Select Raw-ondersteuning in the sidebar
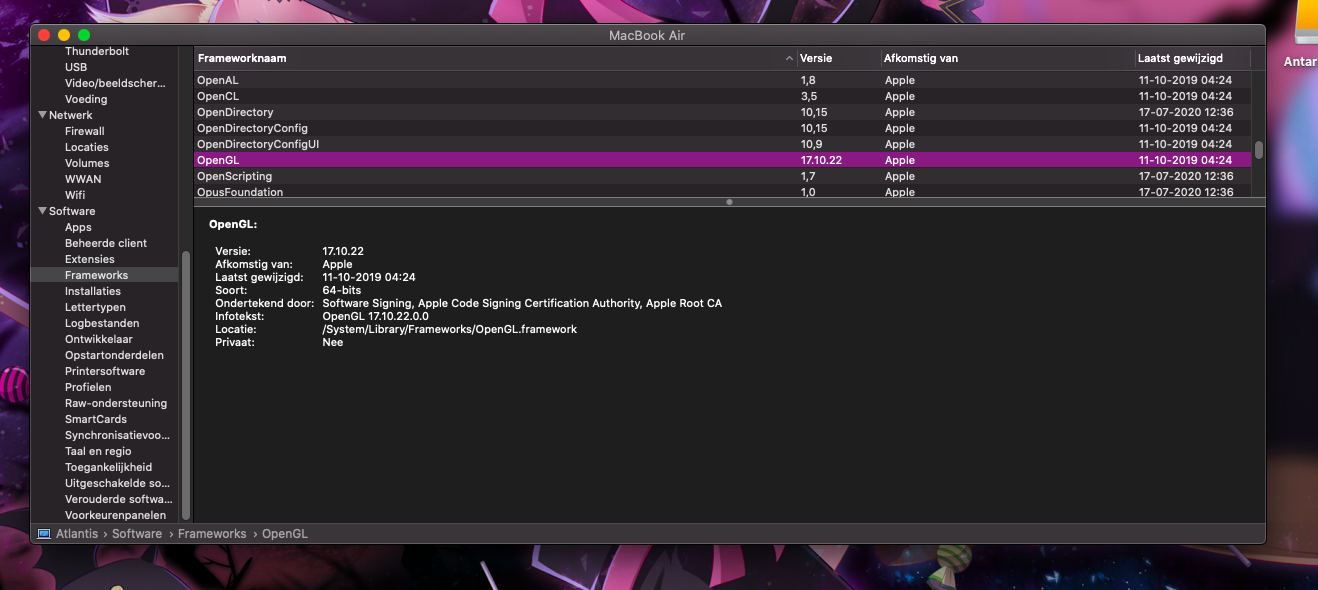Screen dimensions: 1318x590 116,403
